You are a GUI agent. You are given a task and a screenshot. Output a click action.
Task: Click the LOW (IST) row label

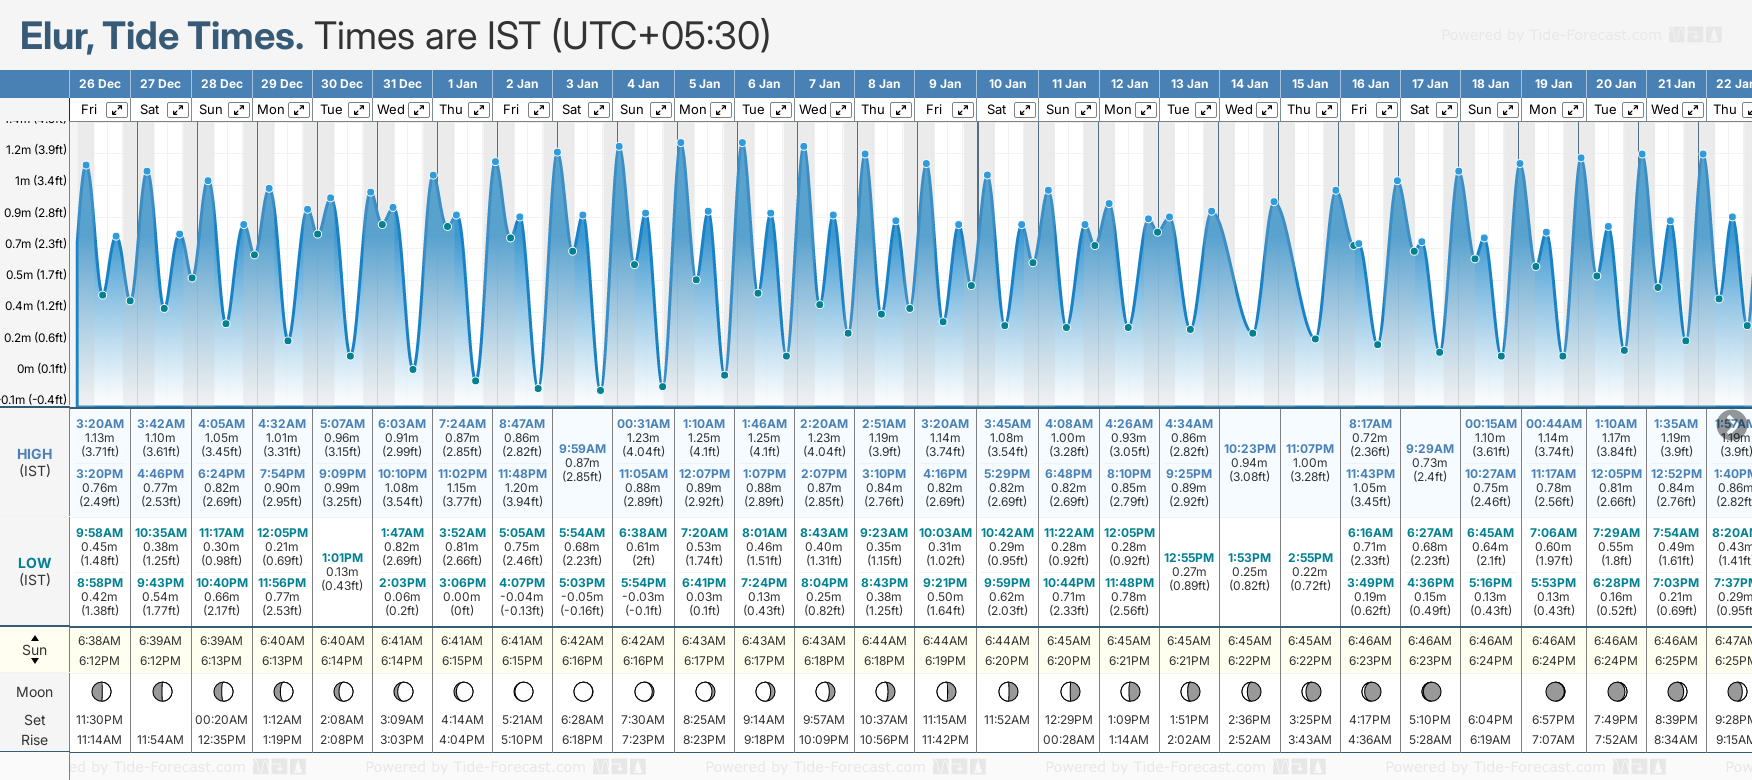click(35, 571)
